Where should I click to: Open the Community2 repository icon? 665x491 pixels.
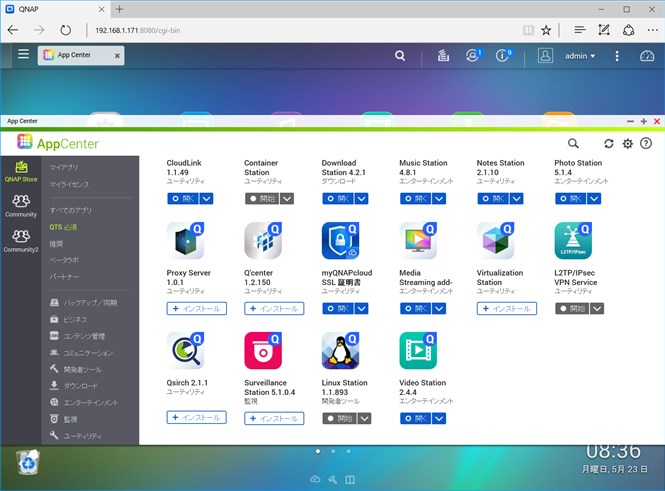21,241
